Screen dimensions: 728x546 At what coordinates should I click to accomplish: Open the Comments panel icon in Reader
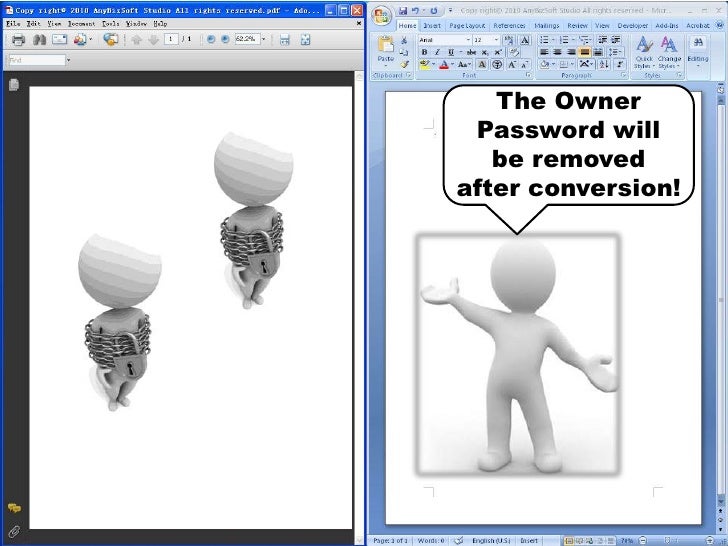[15, 508]
